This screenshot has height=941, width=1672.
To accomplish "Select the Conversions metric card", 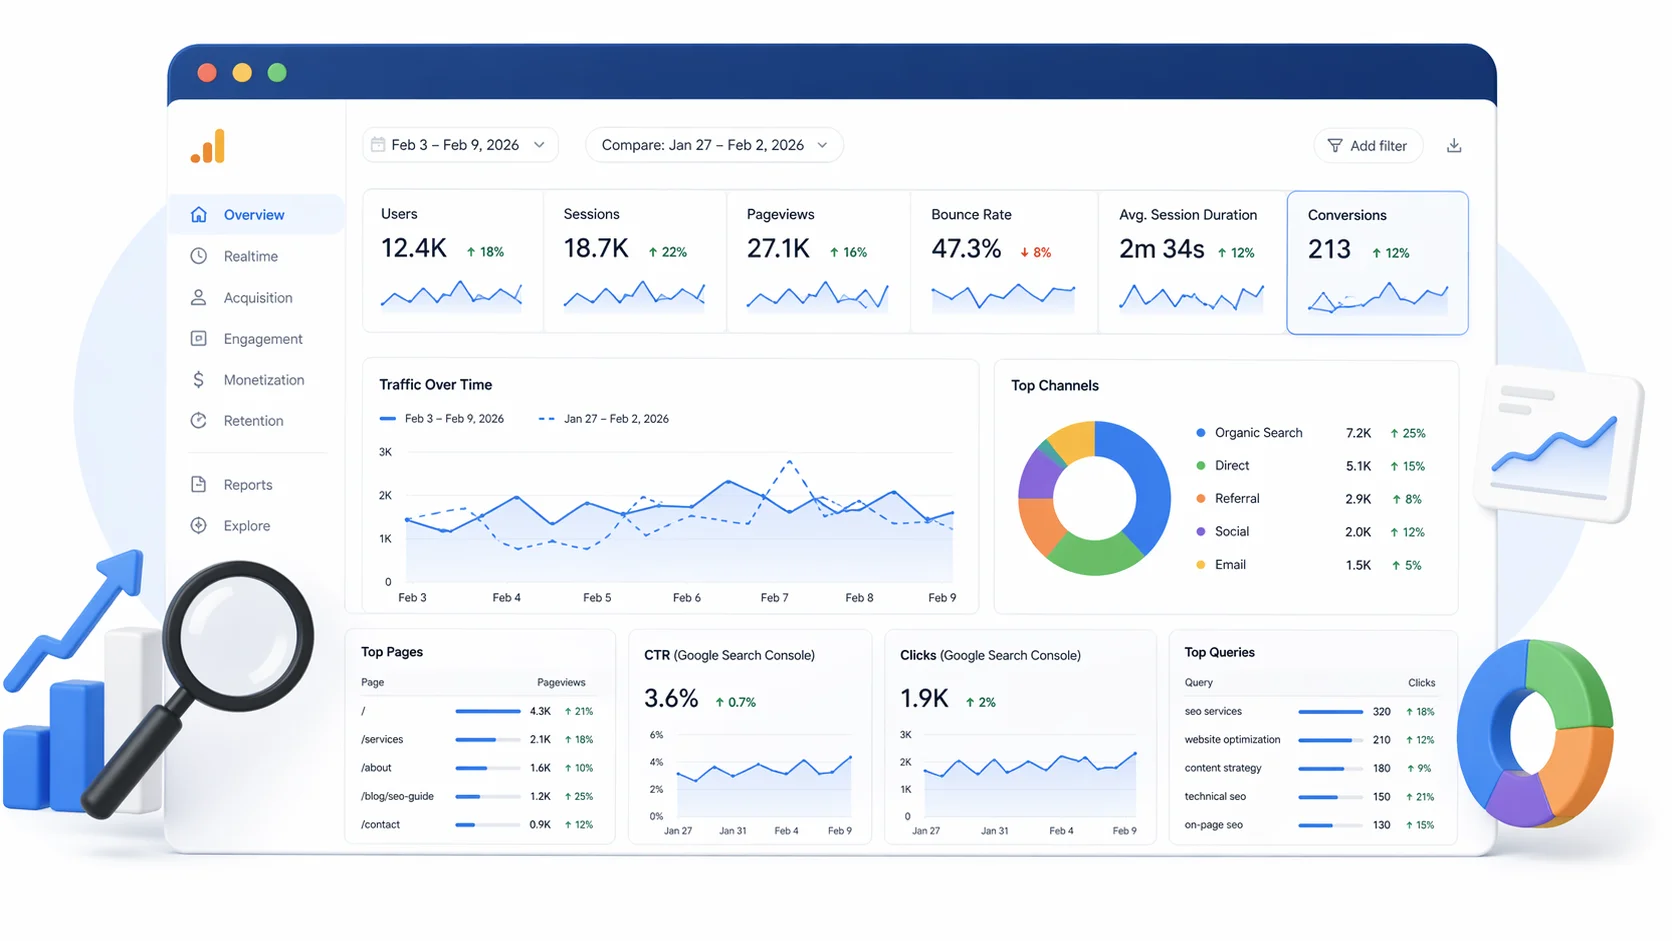I will point(1376,262).
